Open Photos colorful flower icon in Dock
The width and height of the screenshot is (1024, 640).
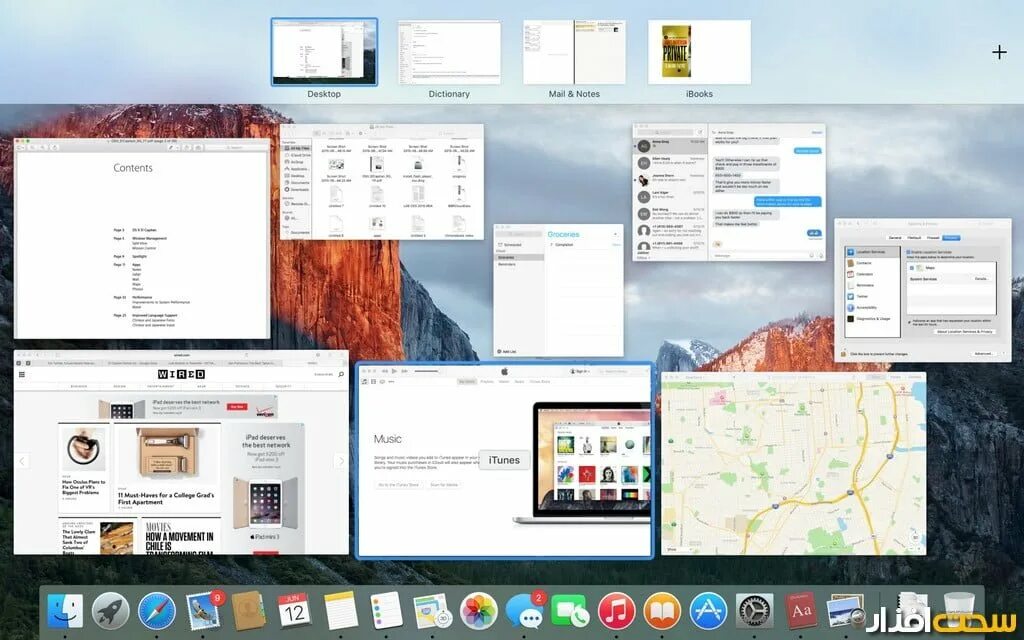point(479,611)
